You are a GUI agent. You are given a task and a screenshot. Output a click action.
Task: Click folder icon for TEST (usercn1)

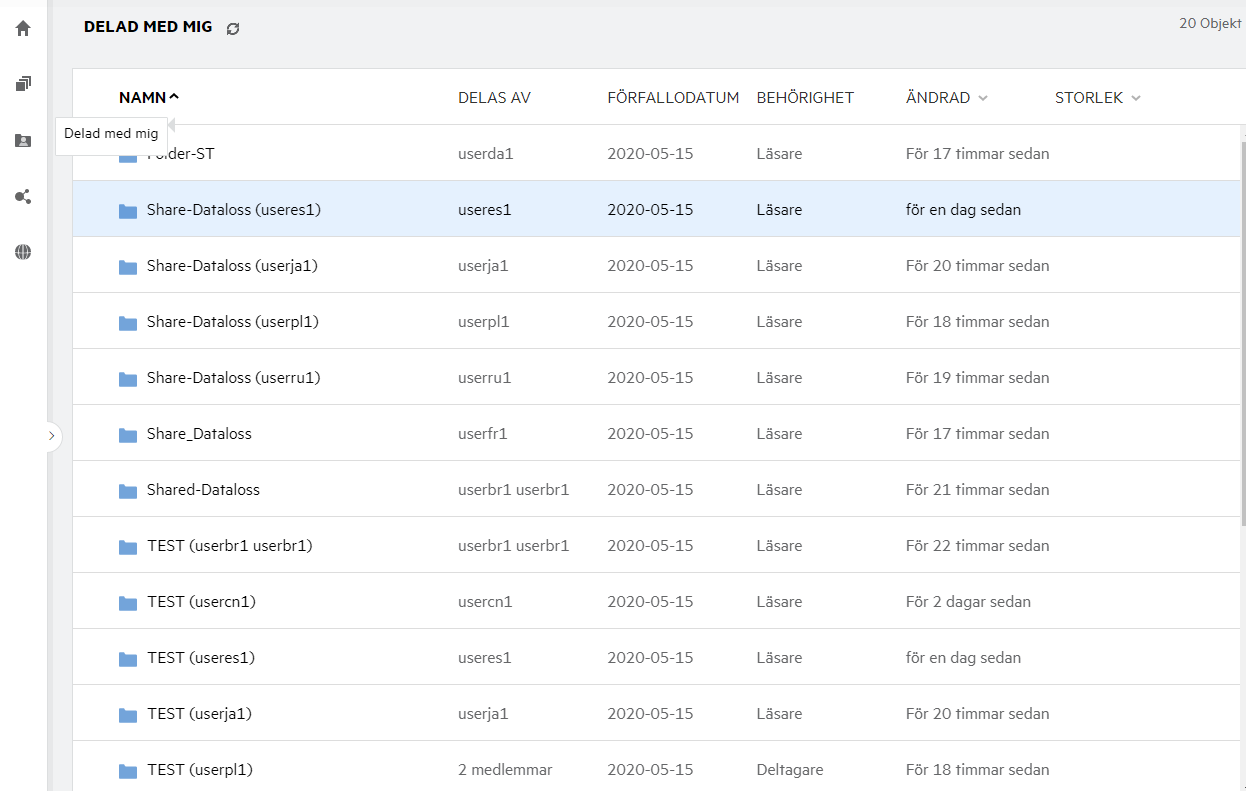127,603
